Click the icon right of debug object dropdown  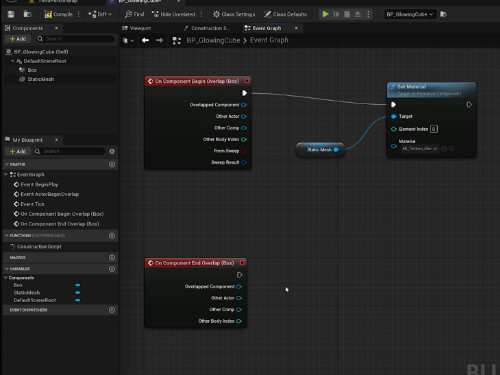(x=443, y=14)
